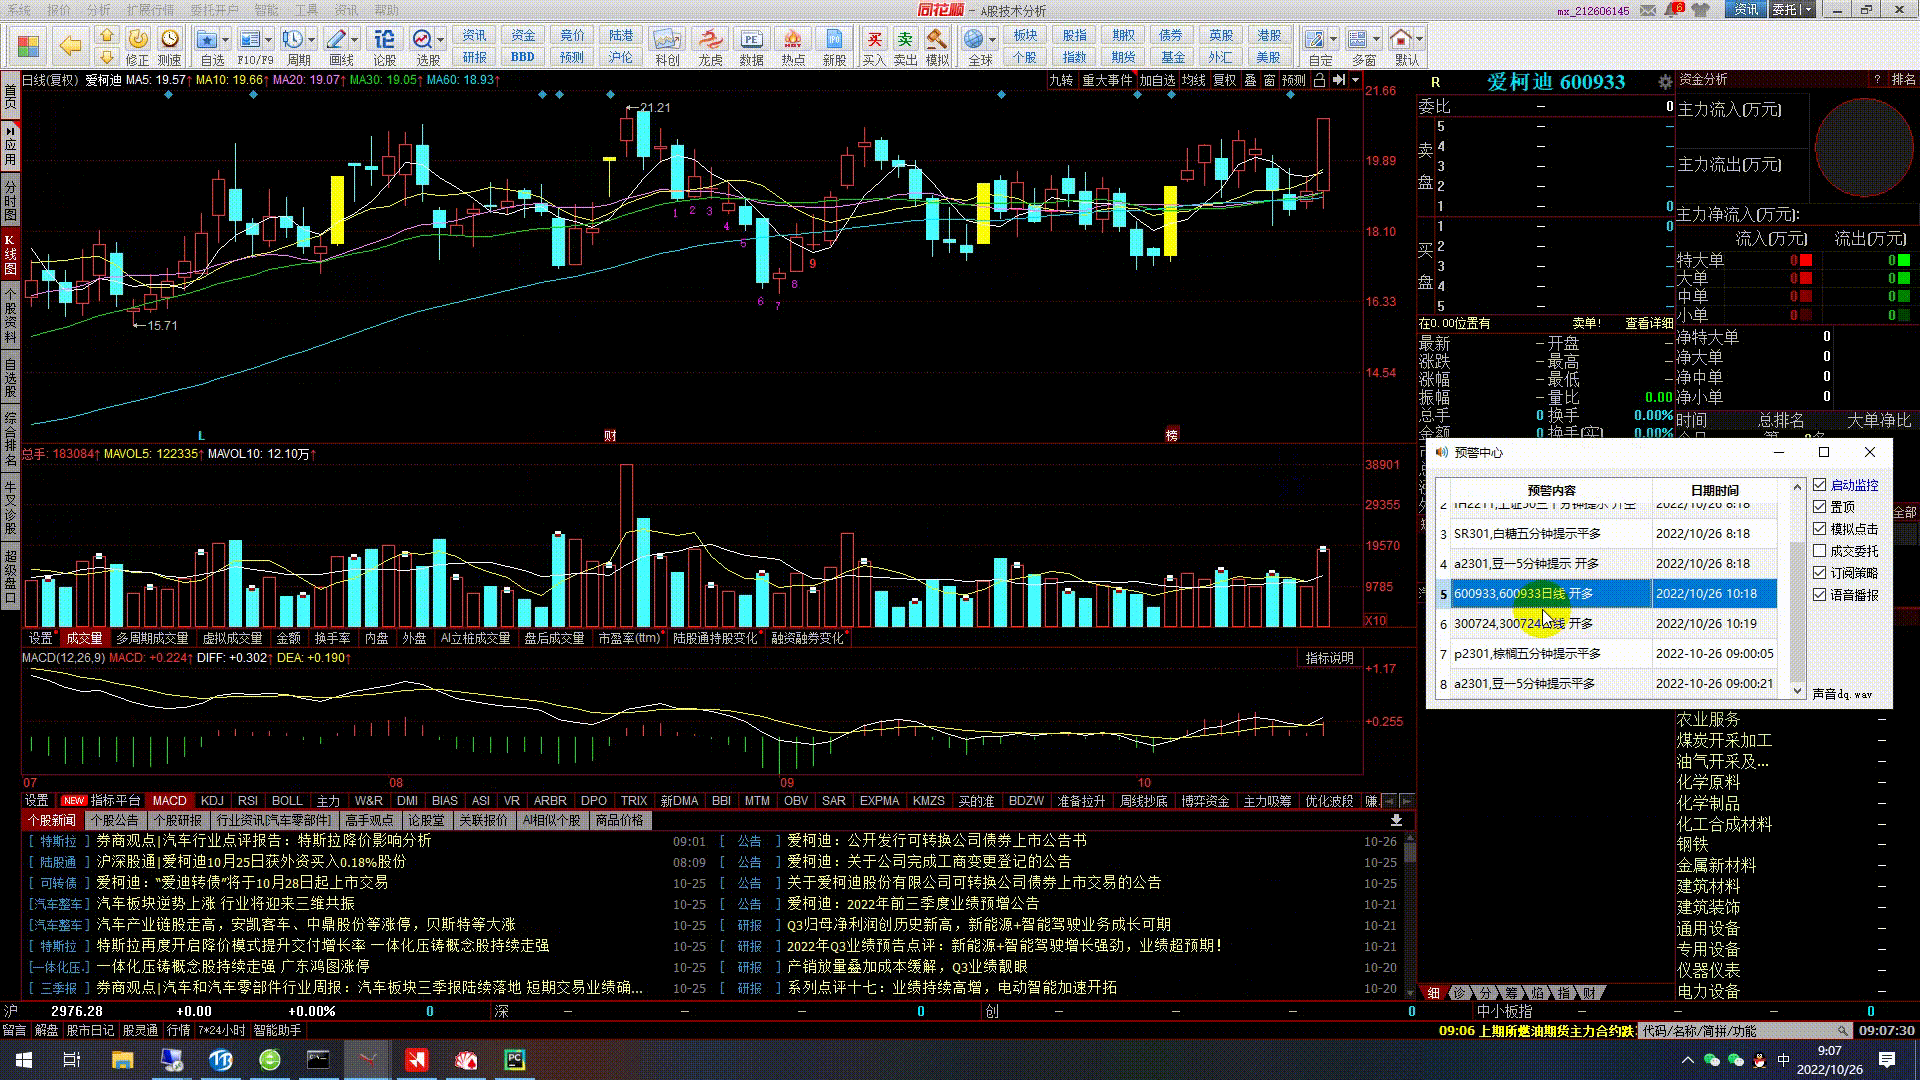Enable the 成交委托 checkbox
Viewport: 1920px width, 1080px height.
(1820, 551)
